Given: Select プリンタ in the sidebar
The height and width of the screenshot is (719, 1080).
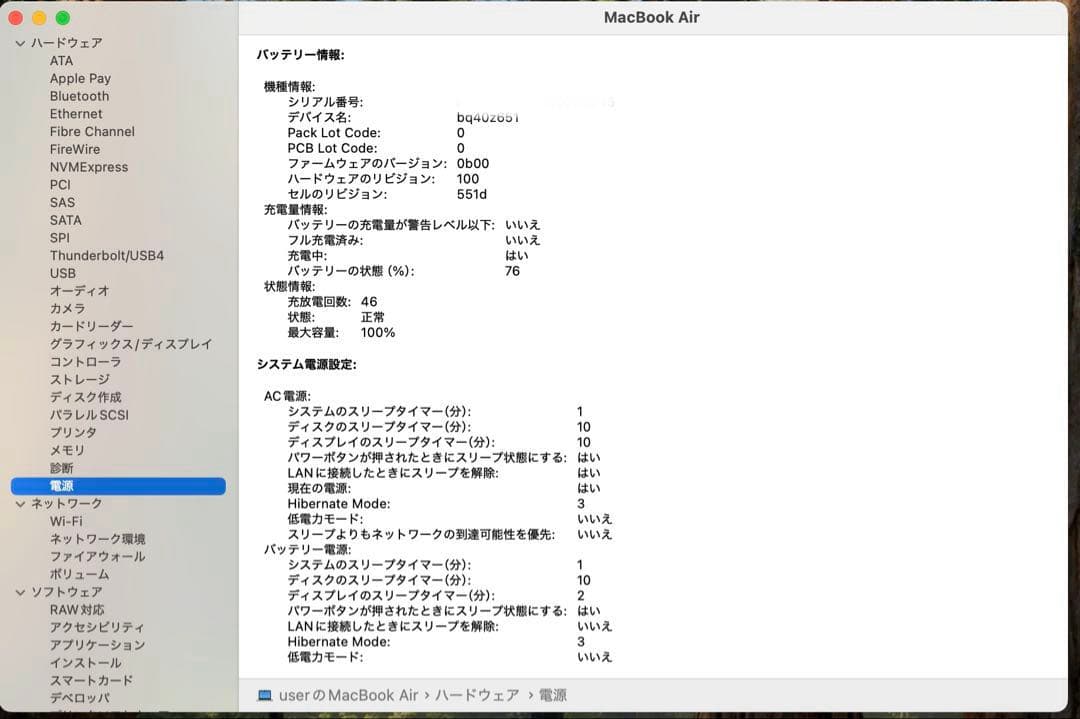Looking at the screenshot, I should pos(73,433).
